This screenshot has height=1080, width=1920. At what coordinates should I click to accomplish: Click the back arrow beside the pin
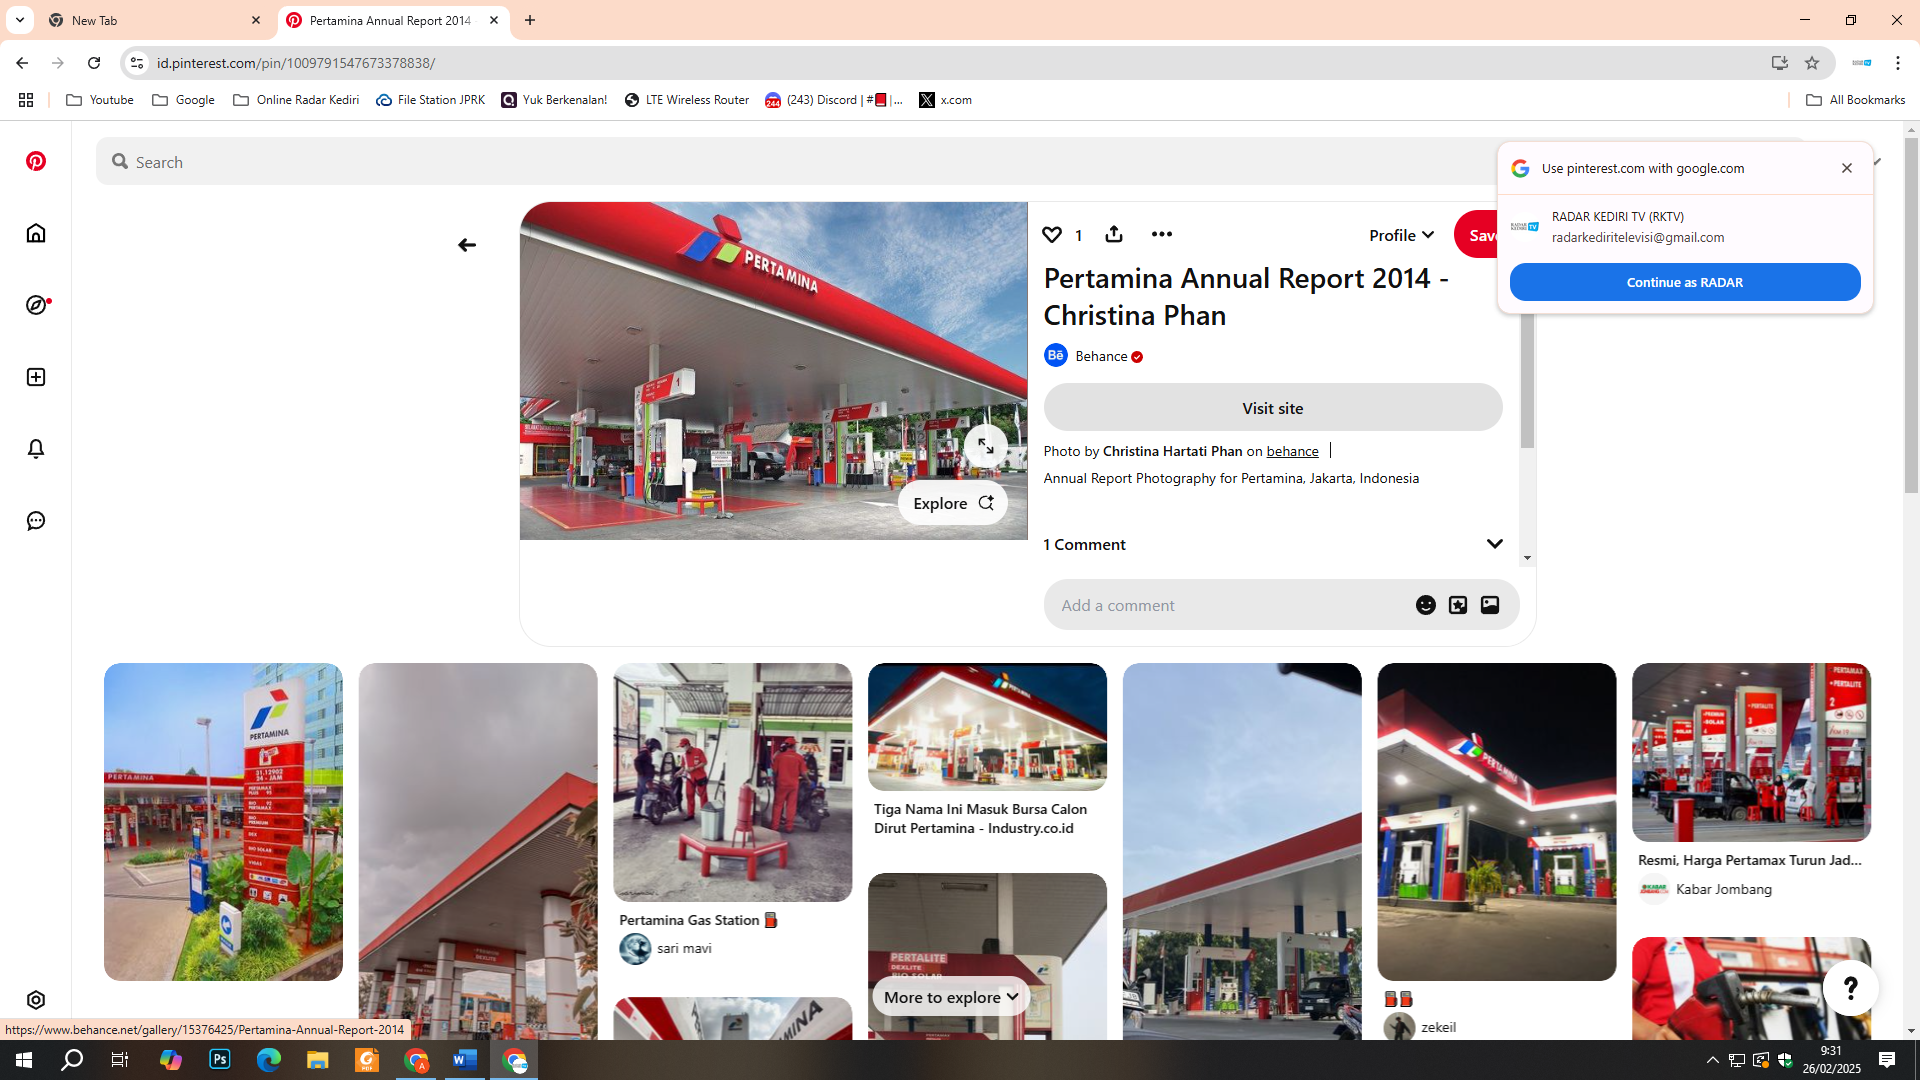467,245
